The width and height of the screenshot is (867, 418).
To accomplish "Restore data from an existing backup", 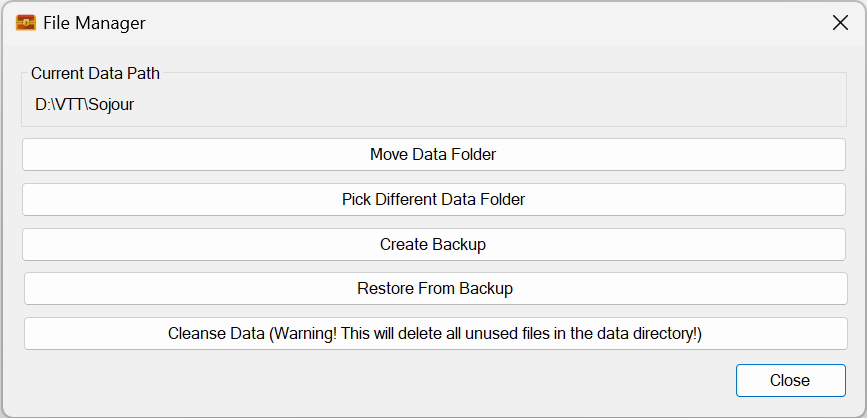I will (435, 288).
